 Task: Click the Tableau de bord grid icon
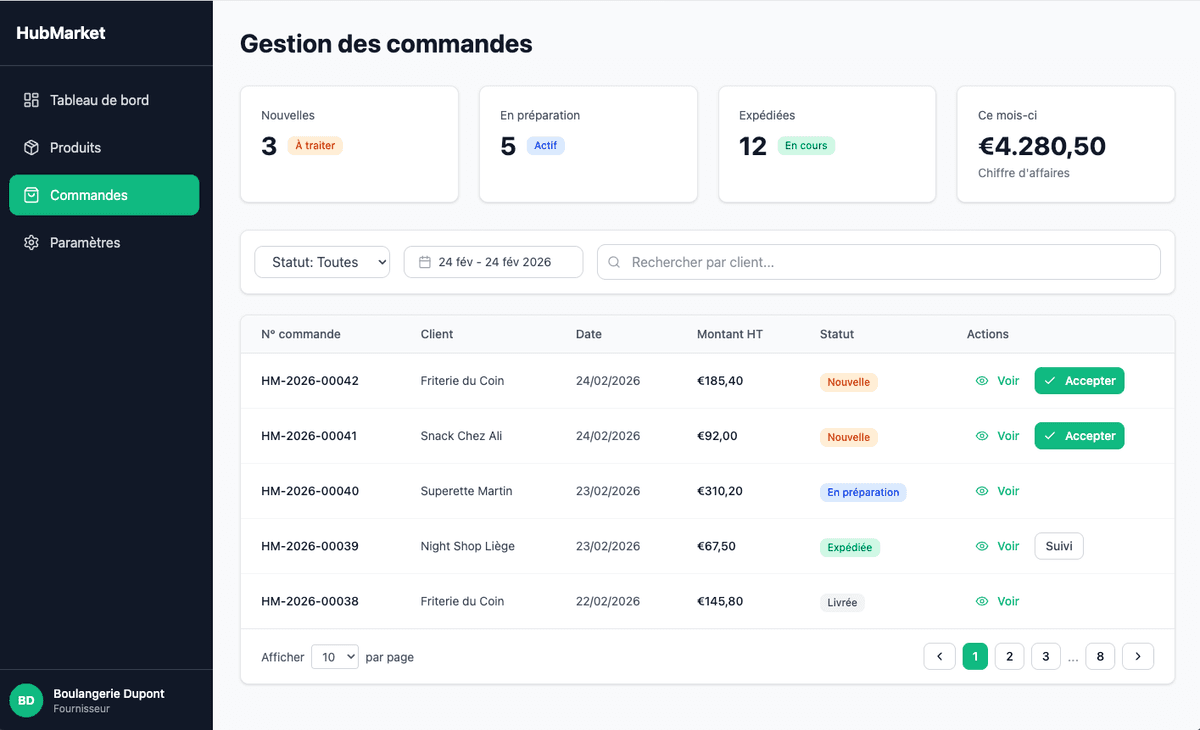[x=31, y=100]
